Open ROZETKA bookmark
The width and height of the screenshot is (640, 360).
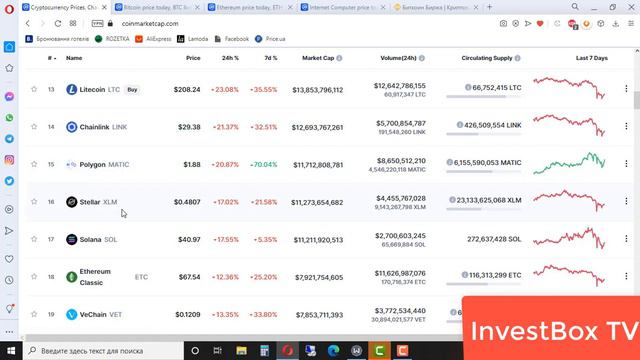112,39
